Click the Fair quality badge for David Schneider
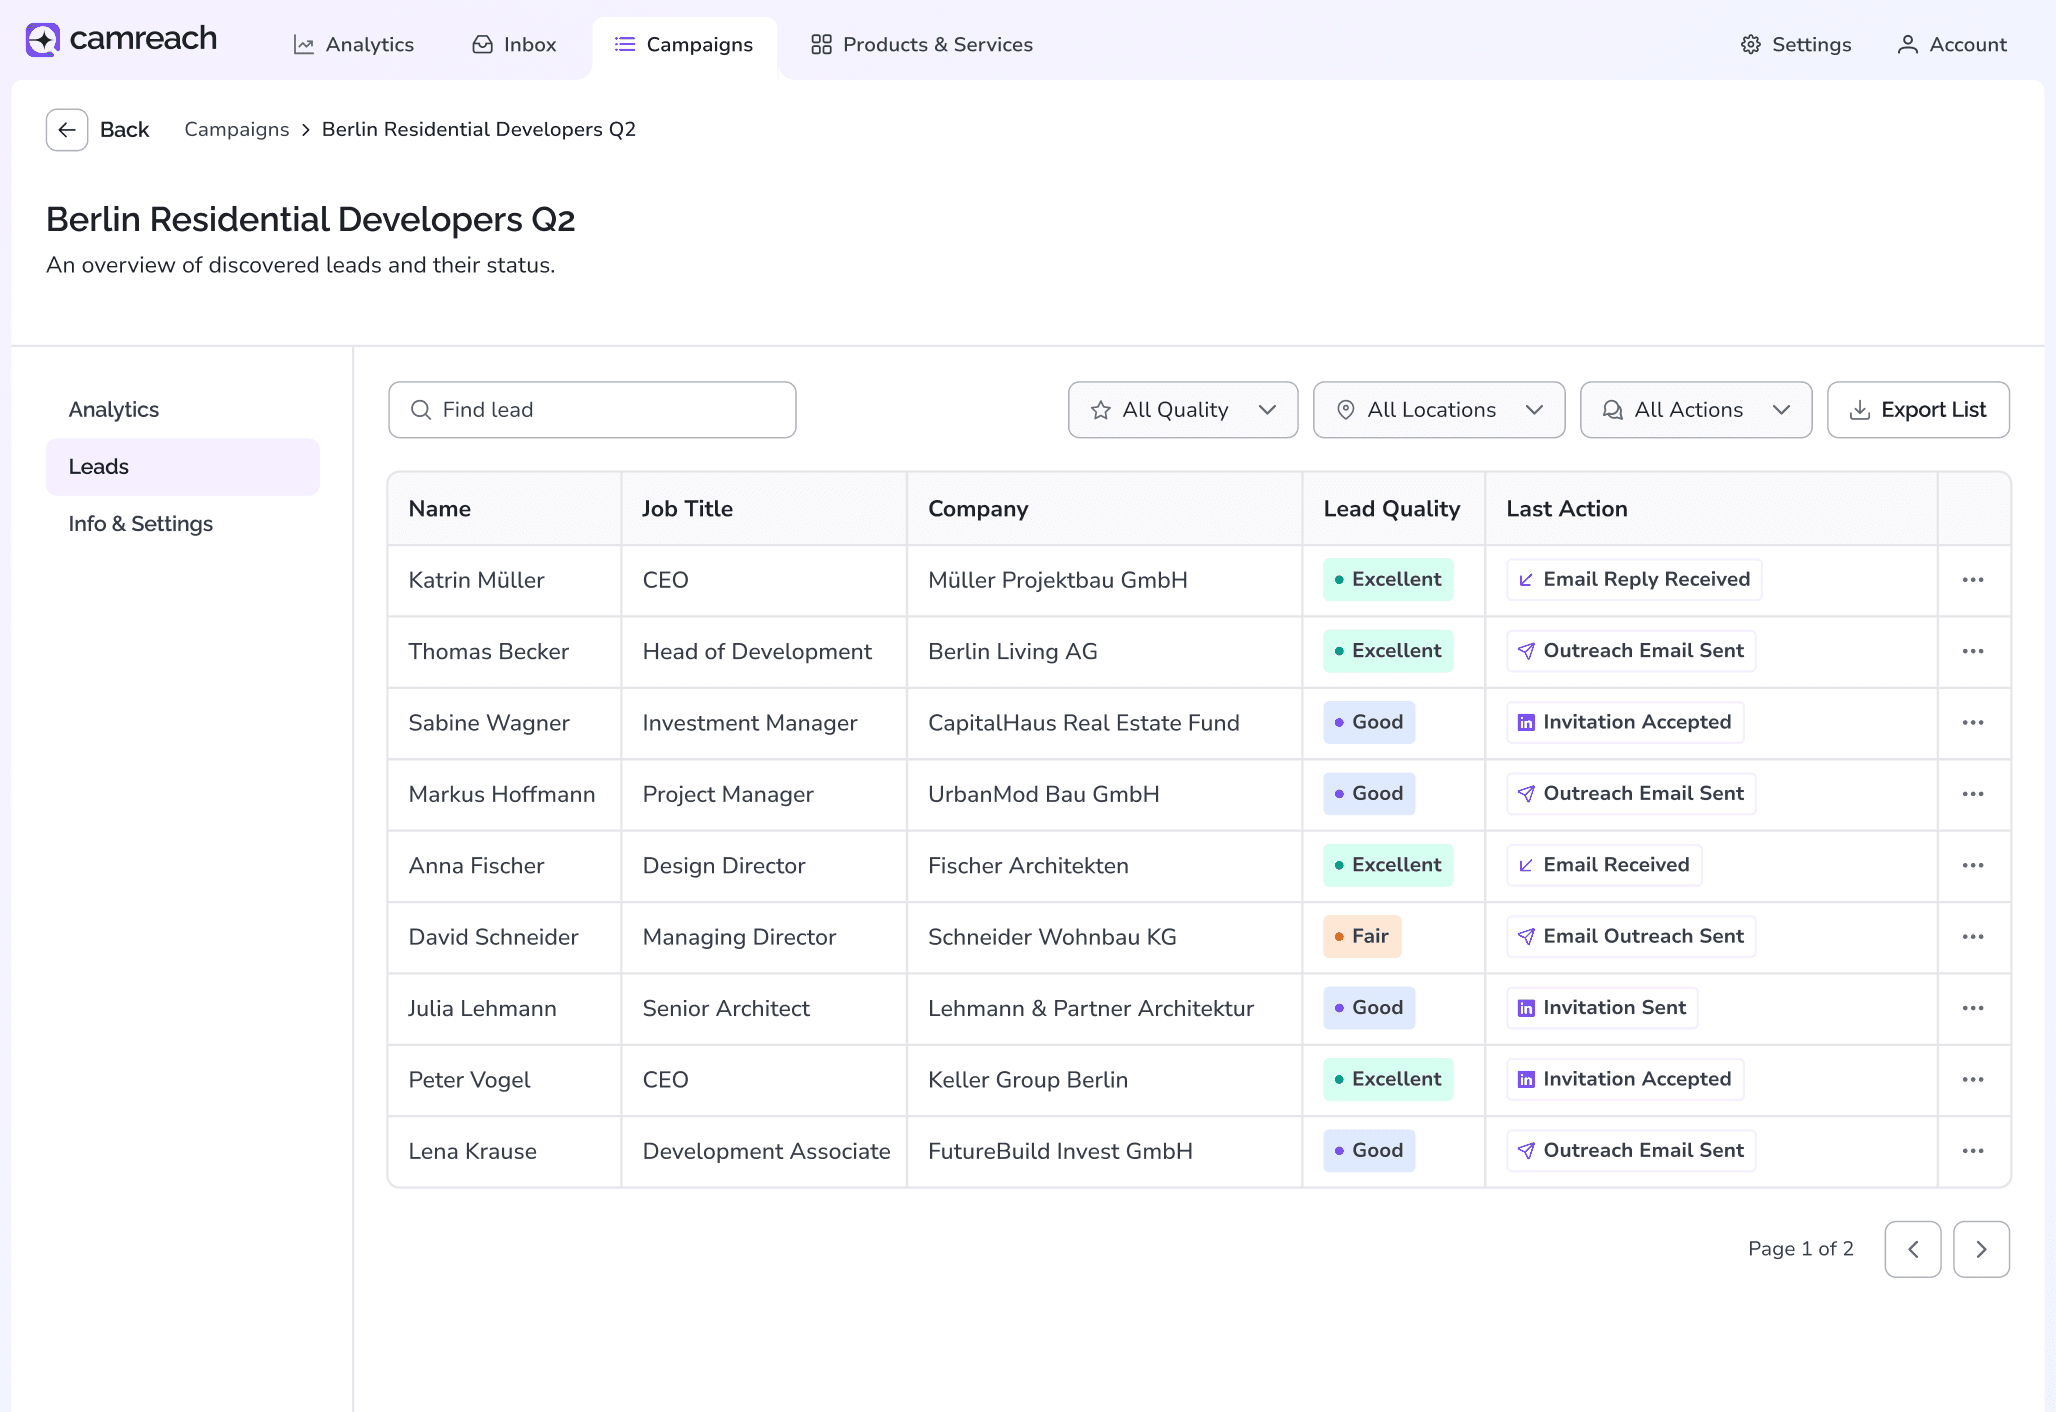2056x1412 pixels. [1361, 937]
